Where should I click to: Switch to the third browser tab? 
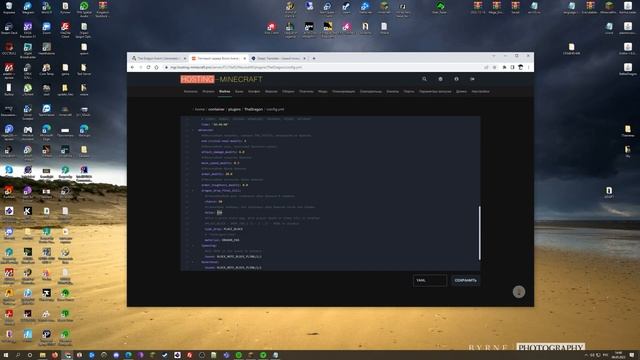pyautogui.click(x=278, y=58)
